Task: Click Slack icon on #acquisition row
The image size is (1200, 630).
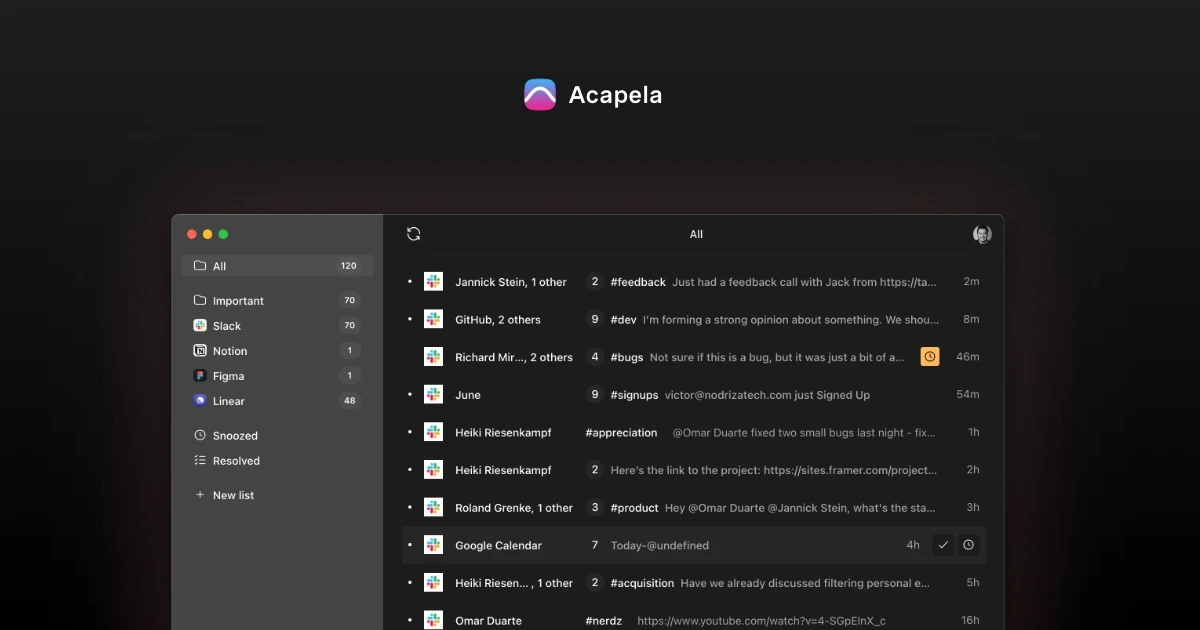Action: pos(433,582)
